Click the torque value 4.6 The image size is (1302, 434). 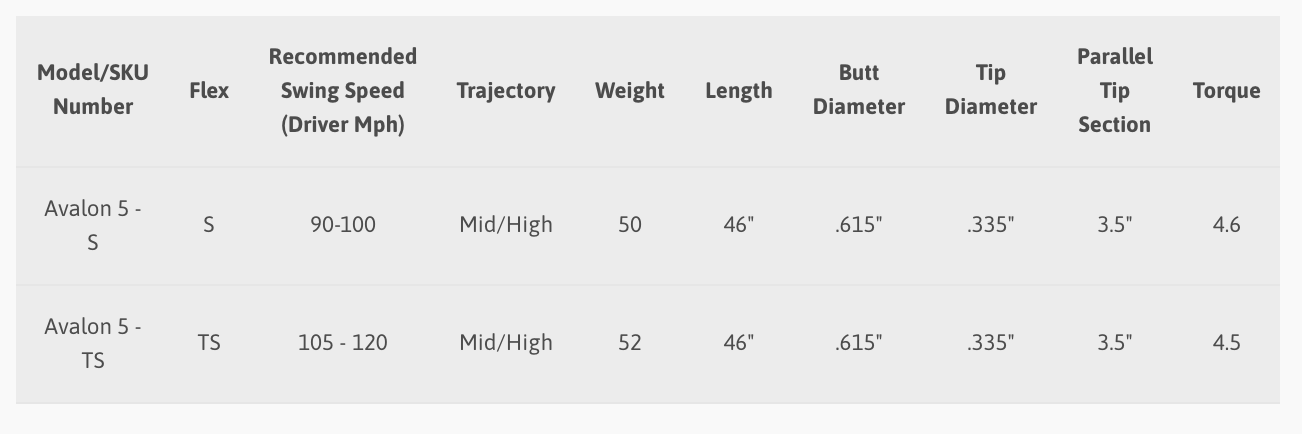pos(1227,224)
